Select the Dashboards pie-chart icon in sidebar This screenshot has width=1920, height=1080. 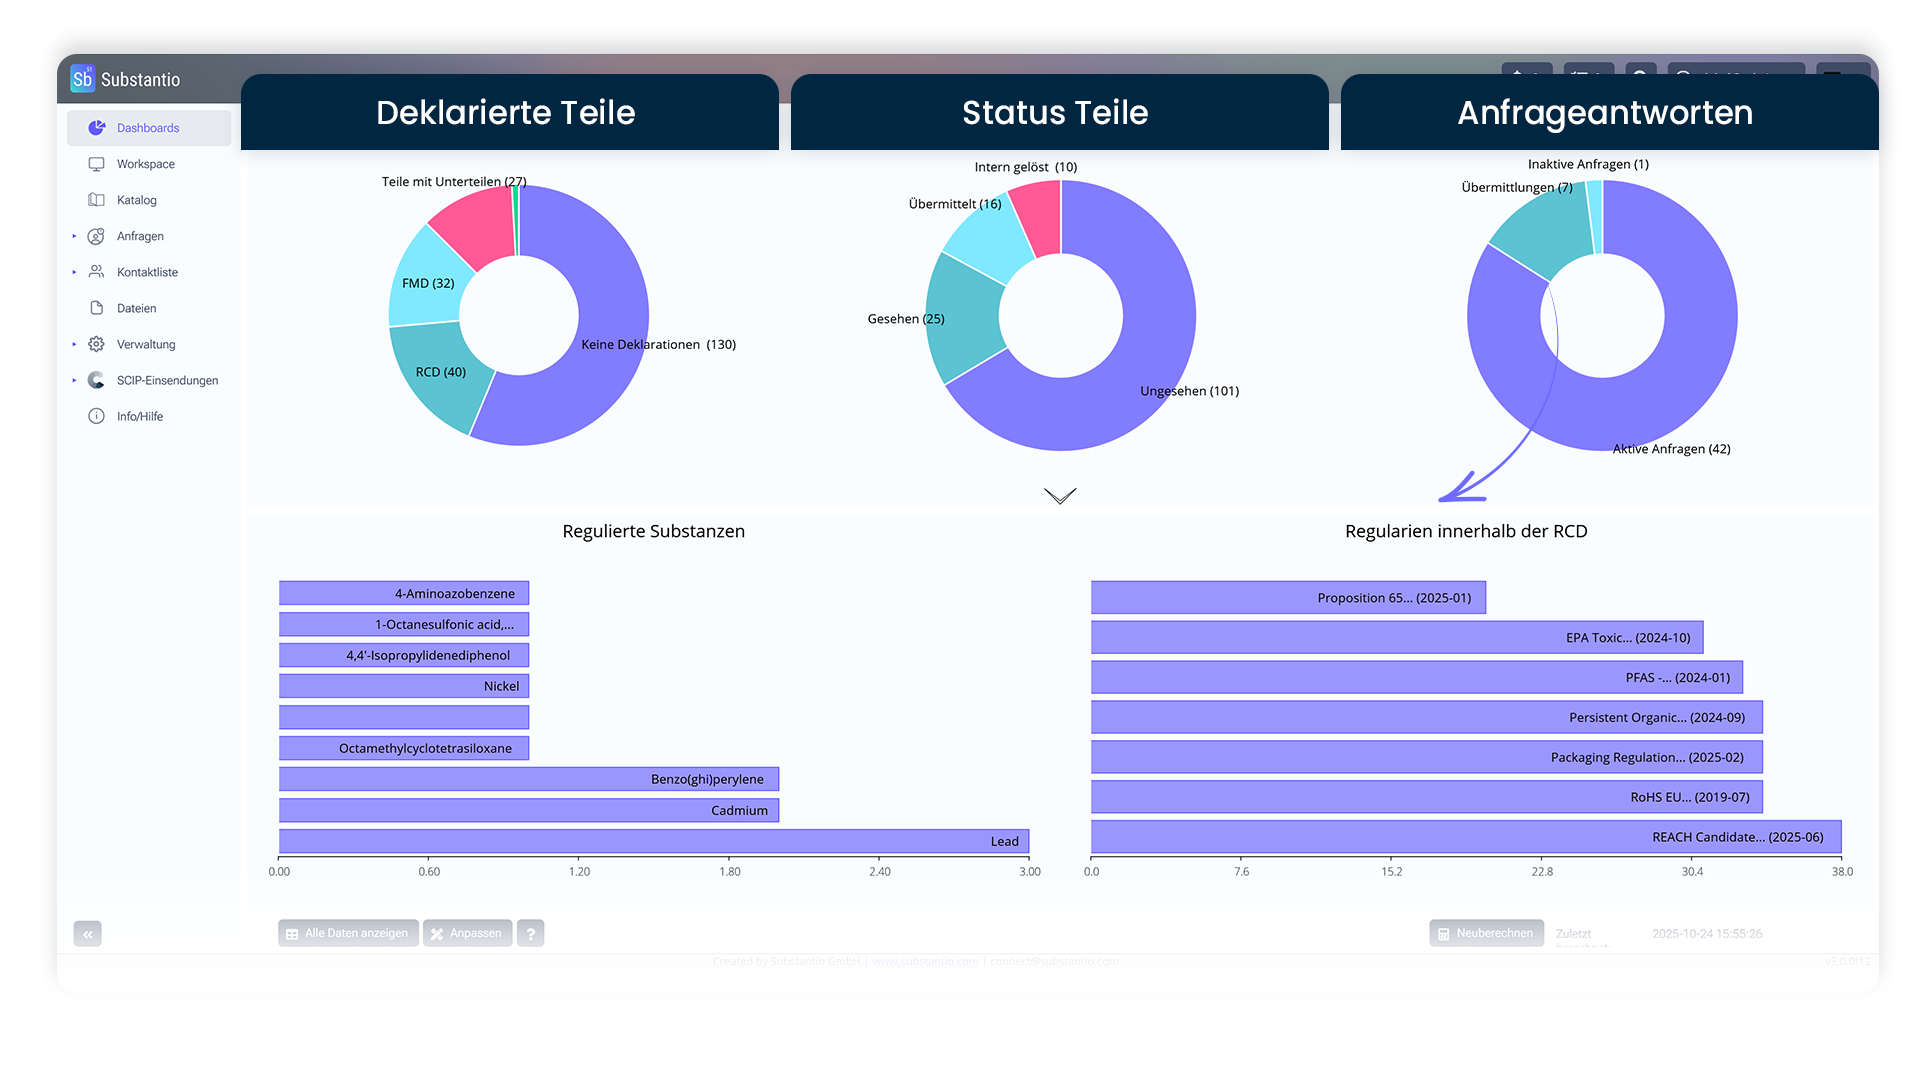tap(96, 128)
